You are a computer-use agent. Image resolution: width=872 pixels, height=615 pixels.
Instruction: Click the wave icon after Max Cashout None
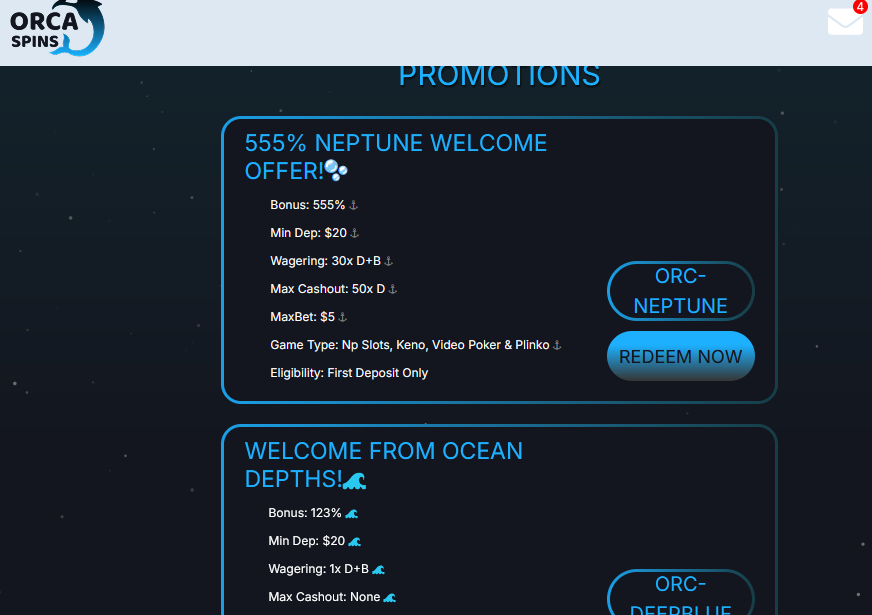(390, 597)
